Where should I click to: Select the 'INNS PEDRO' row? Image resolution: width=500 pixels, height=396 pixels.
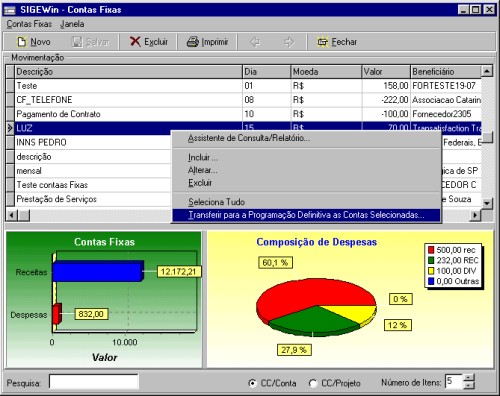[93, 142]
